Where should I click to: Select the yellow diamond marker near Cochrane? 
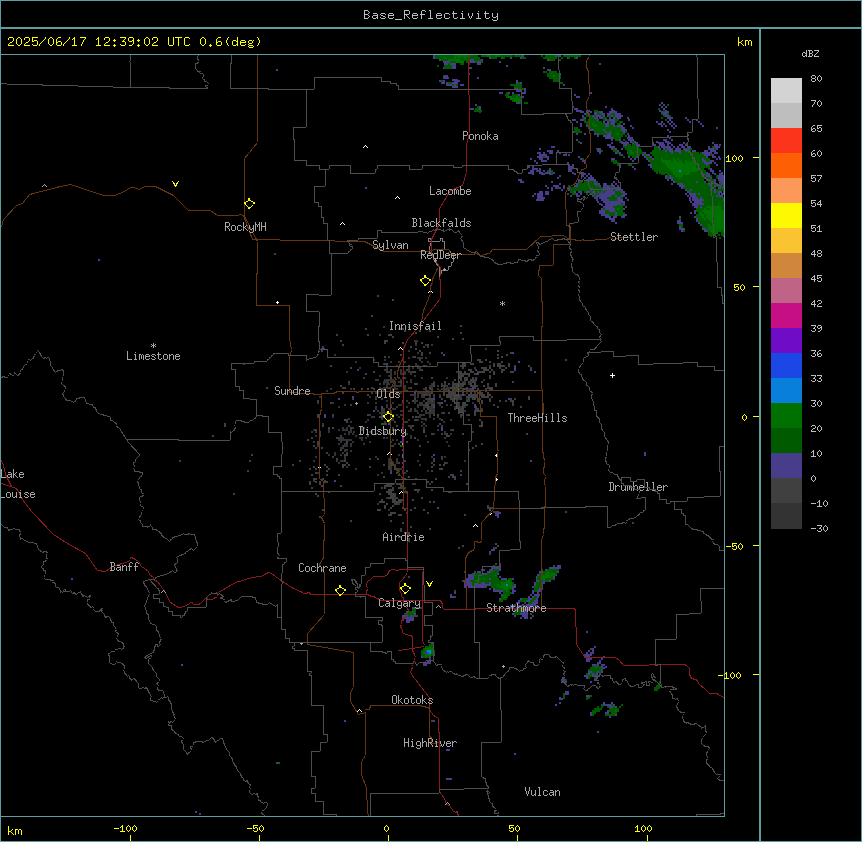tap(340, 590)
